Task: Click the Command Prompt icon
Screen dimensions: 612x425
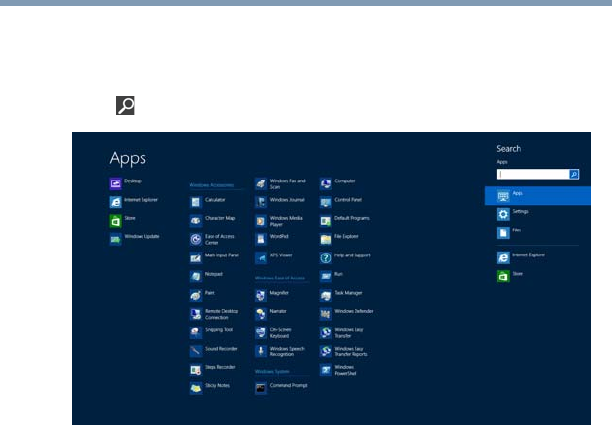Action: (x=261, y=387)
